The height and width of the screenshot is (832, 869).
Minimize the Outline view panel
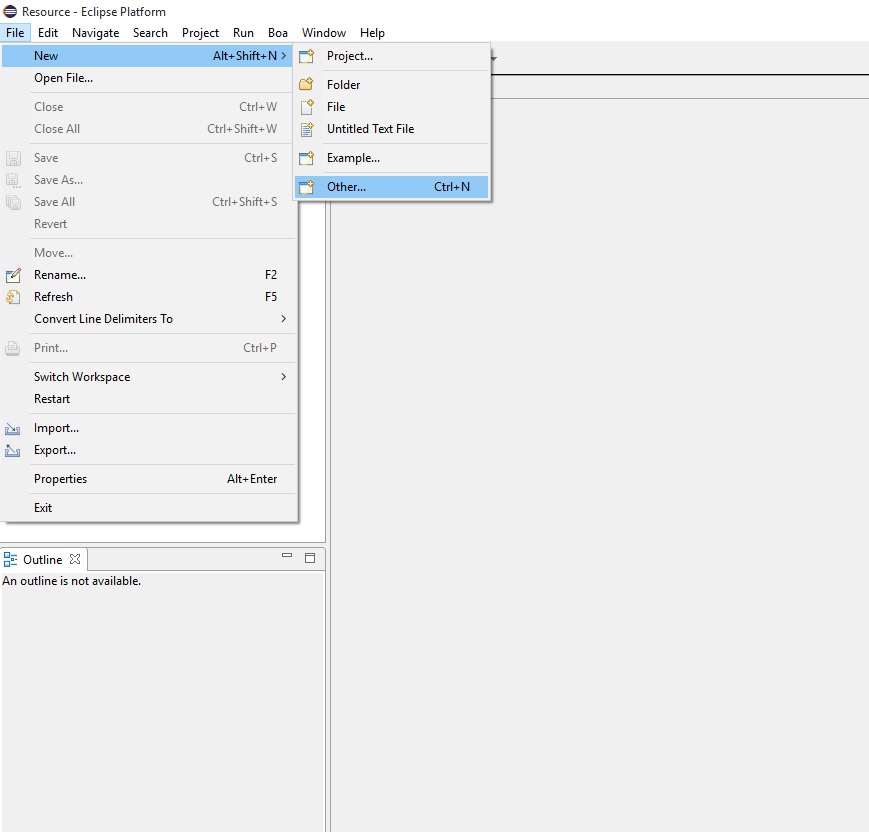click(287, 557)
